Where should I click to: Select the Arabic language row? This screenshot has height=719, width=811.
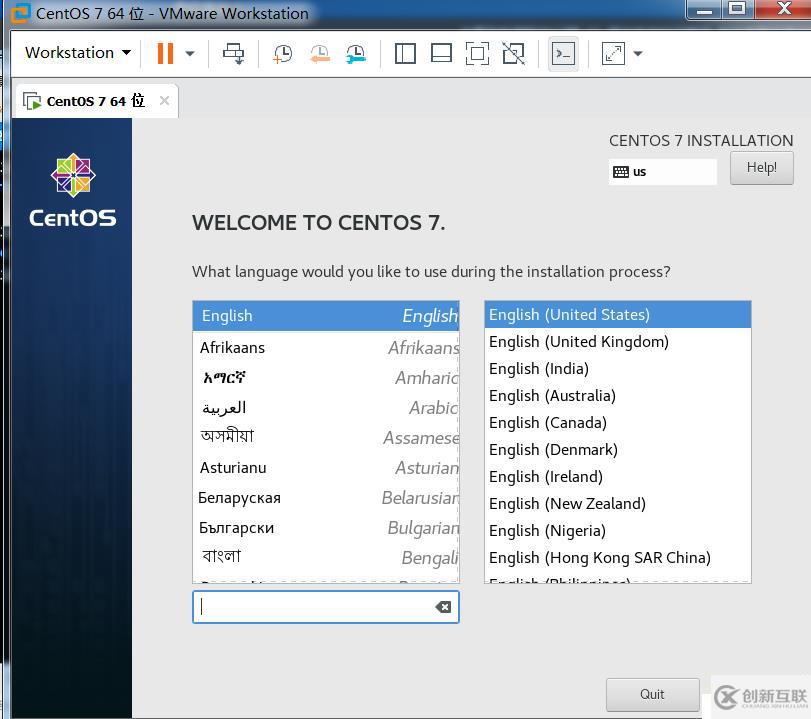[x=326, y=408]
